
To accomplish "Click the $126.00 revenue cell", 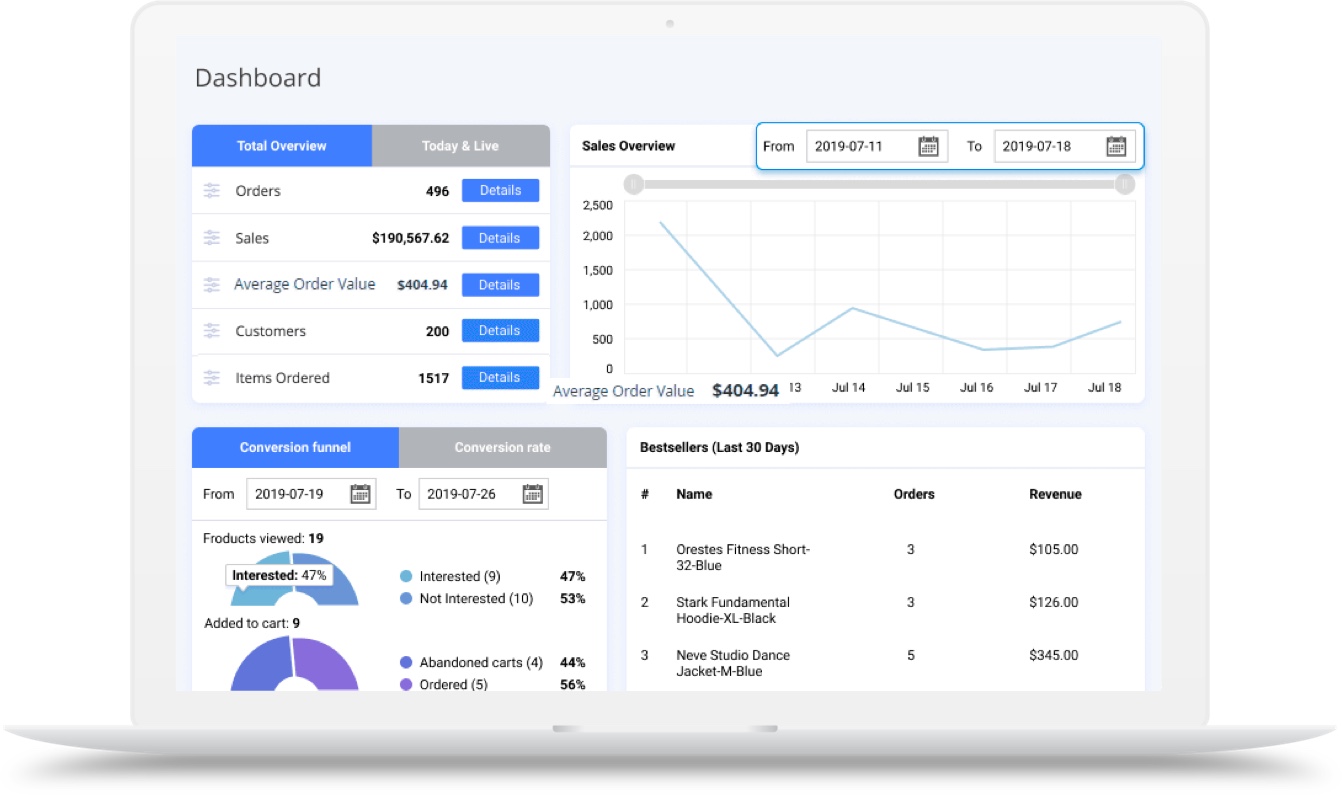I will [x=1054, y=603].
